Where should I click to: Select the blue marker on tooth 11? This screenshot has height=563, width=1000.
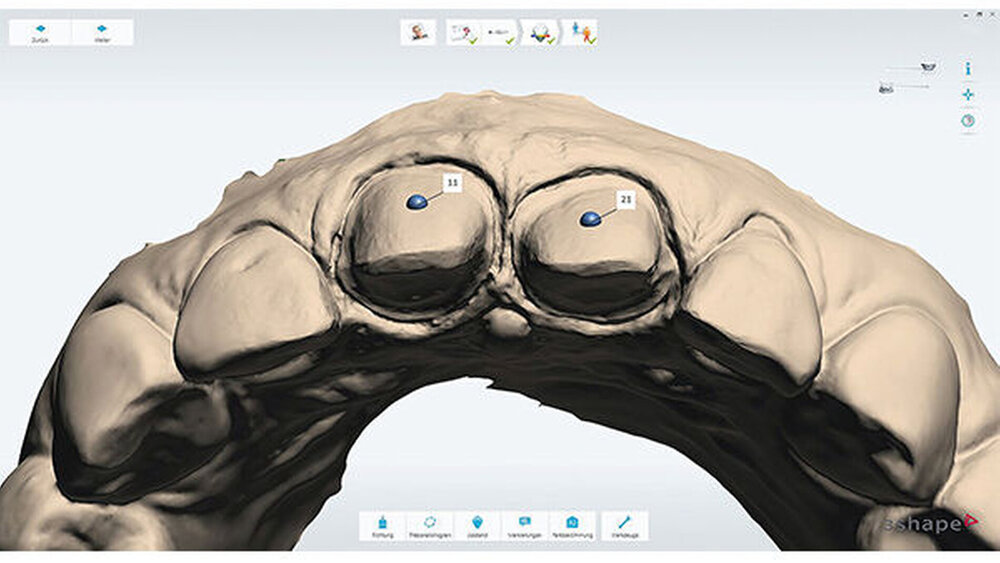point(417,202)
